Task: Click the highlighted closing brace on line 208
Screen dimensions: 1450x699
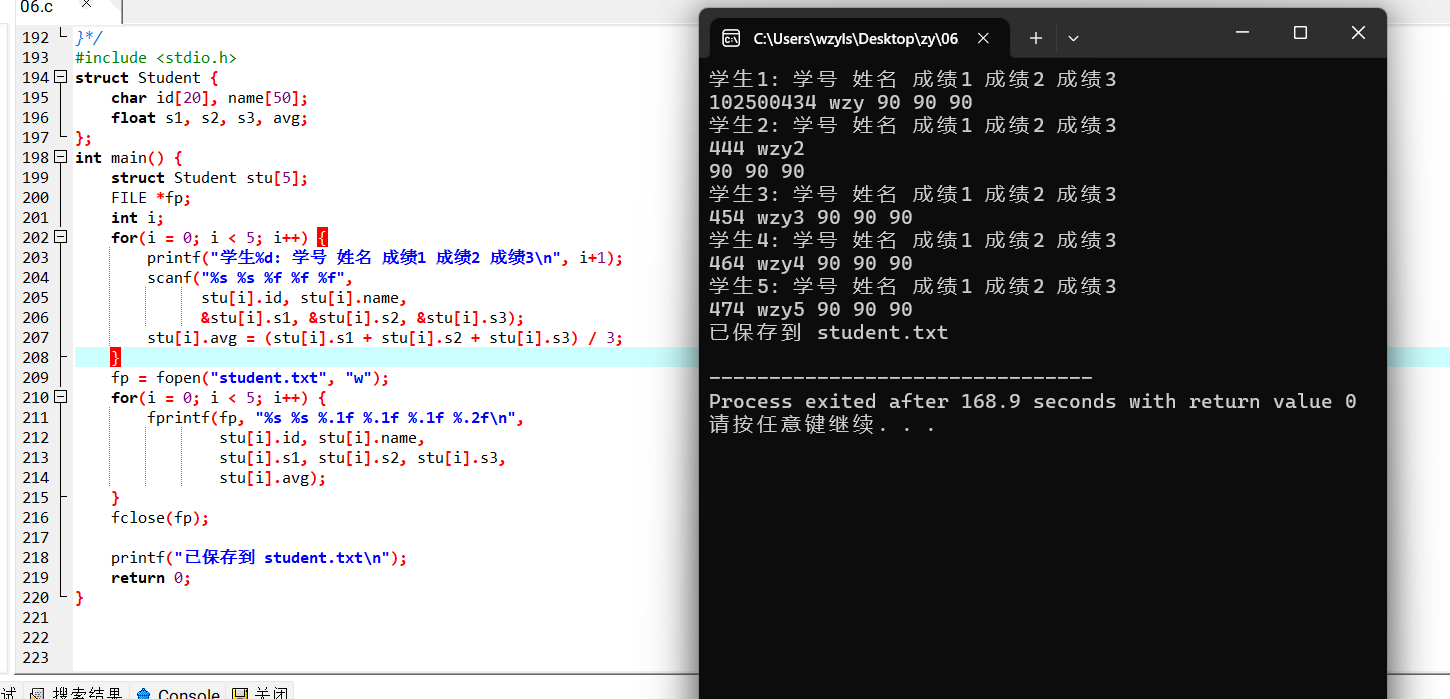Action: tap(115, 357)
